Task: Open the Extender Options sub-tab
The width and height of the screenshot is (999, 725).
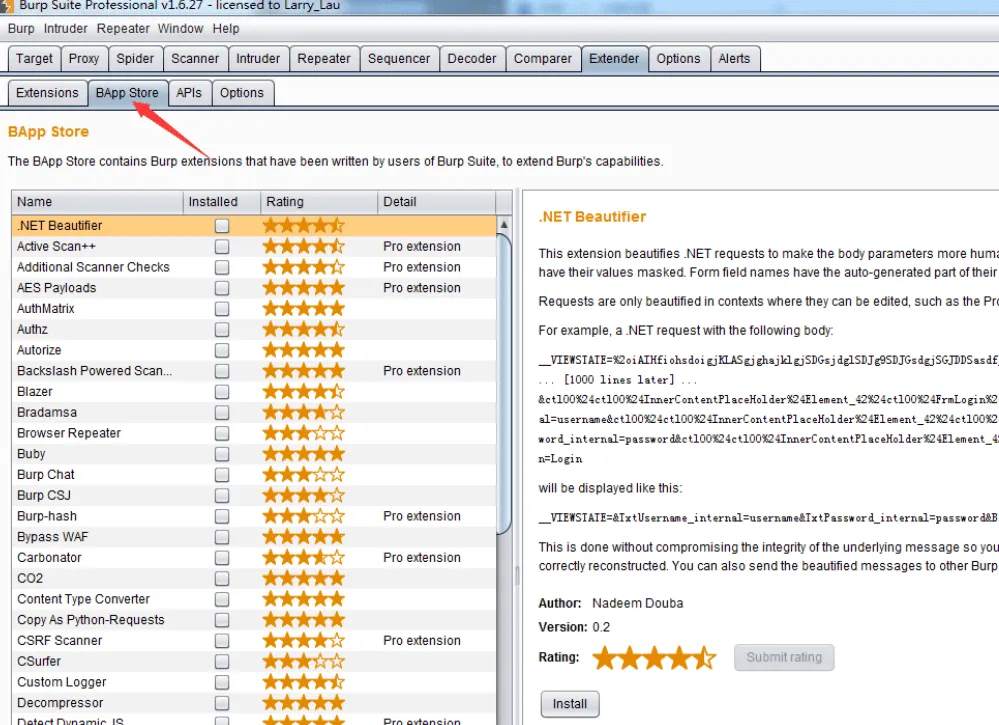Action: [242, 93]
